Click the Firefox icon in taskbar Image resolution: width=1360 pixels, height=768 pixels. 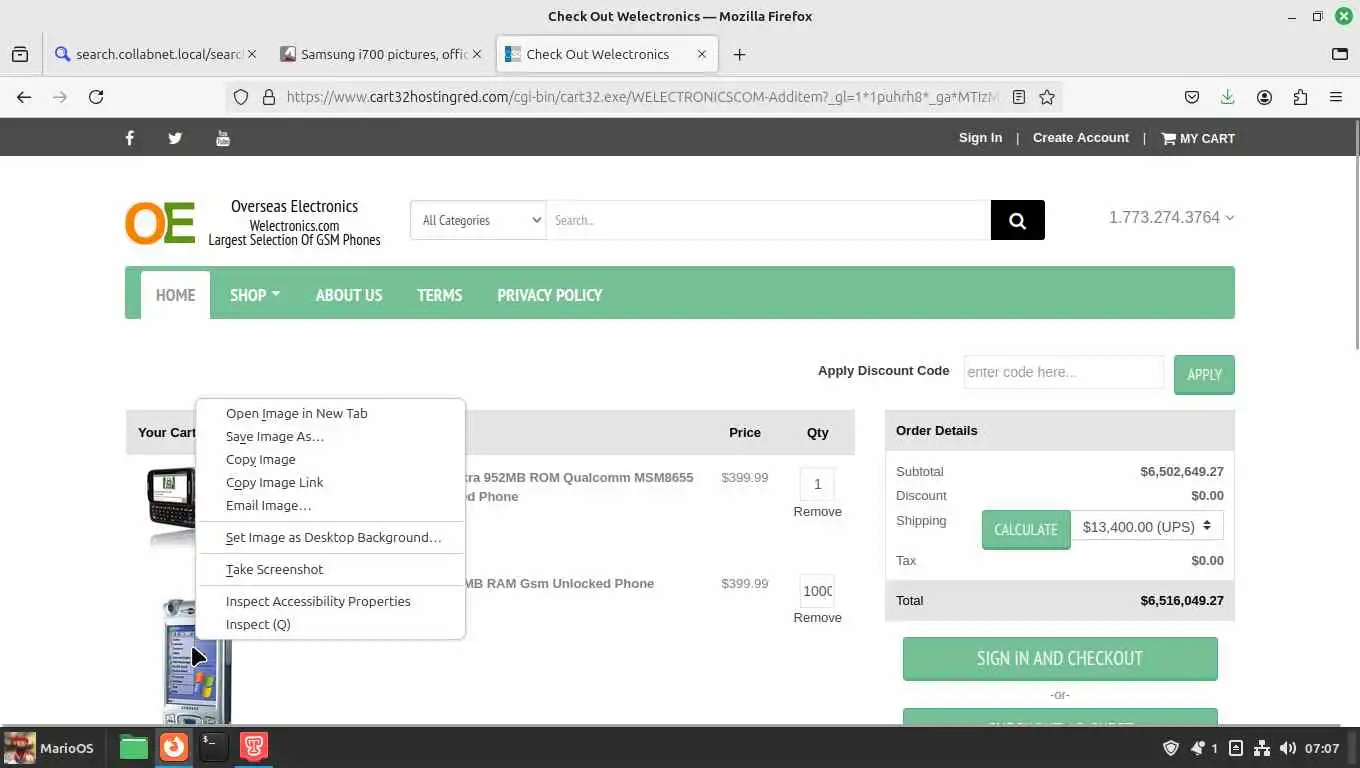pos(174,747)
